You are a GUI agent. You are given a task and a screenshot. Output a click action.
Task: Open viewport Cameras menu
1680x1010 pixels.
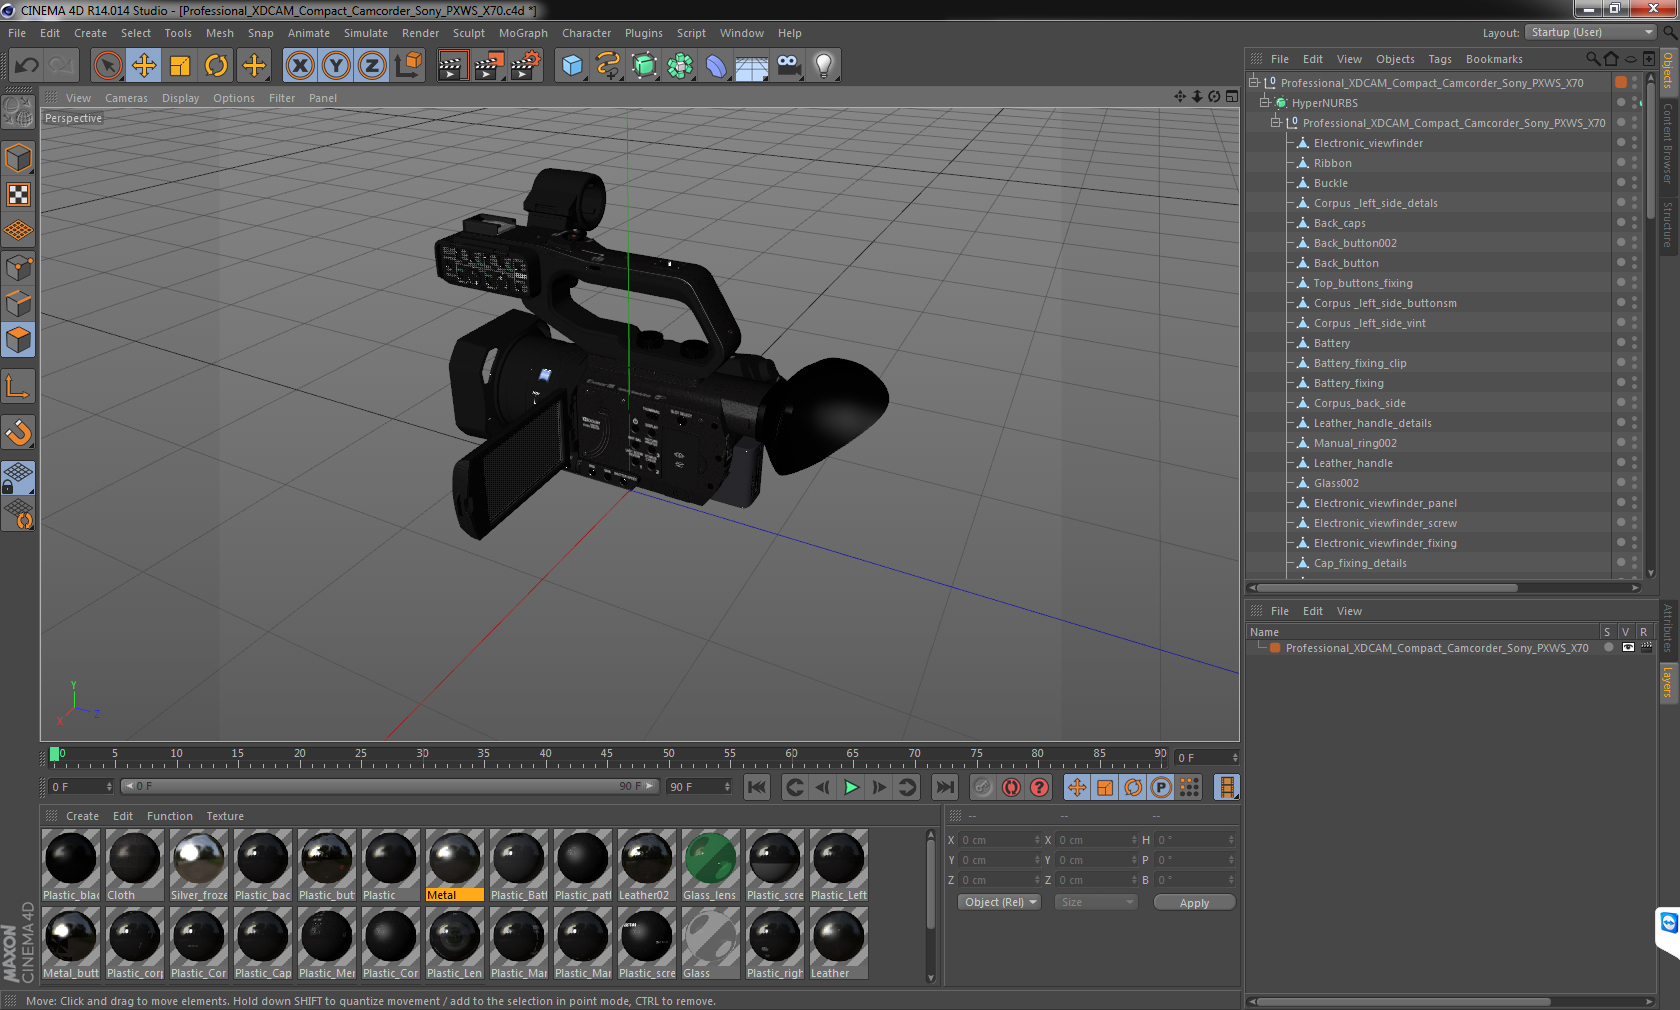point(126,98)
